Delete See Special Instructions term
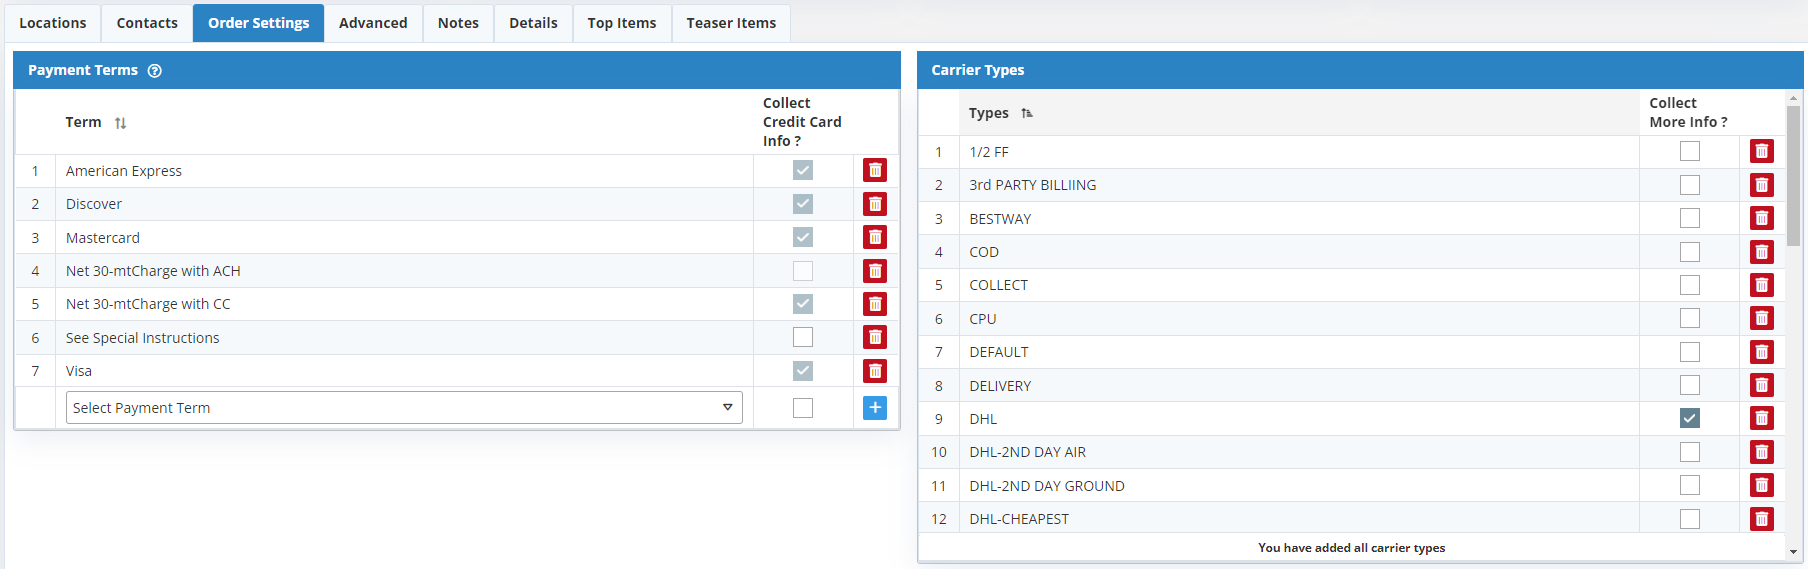 tap(875, 337)
